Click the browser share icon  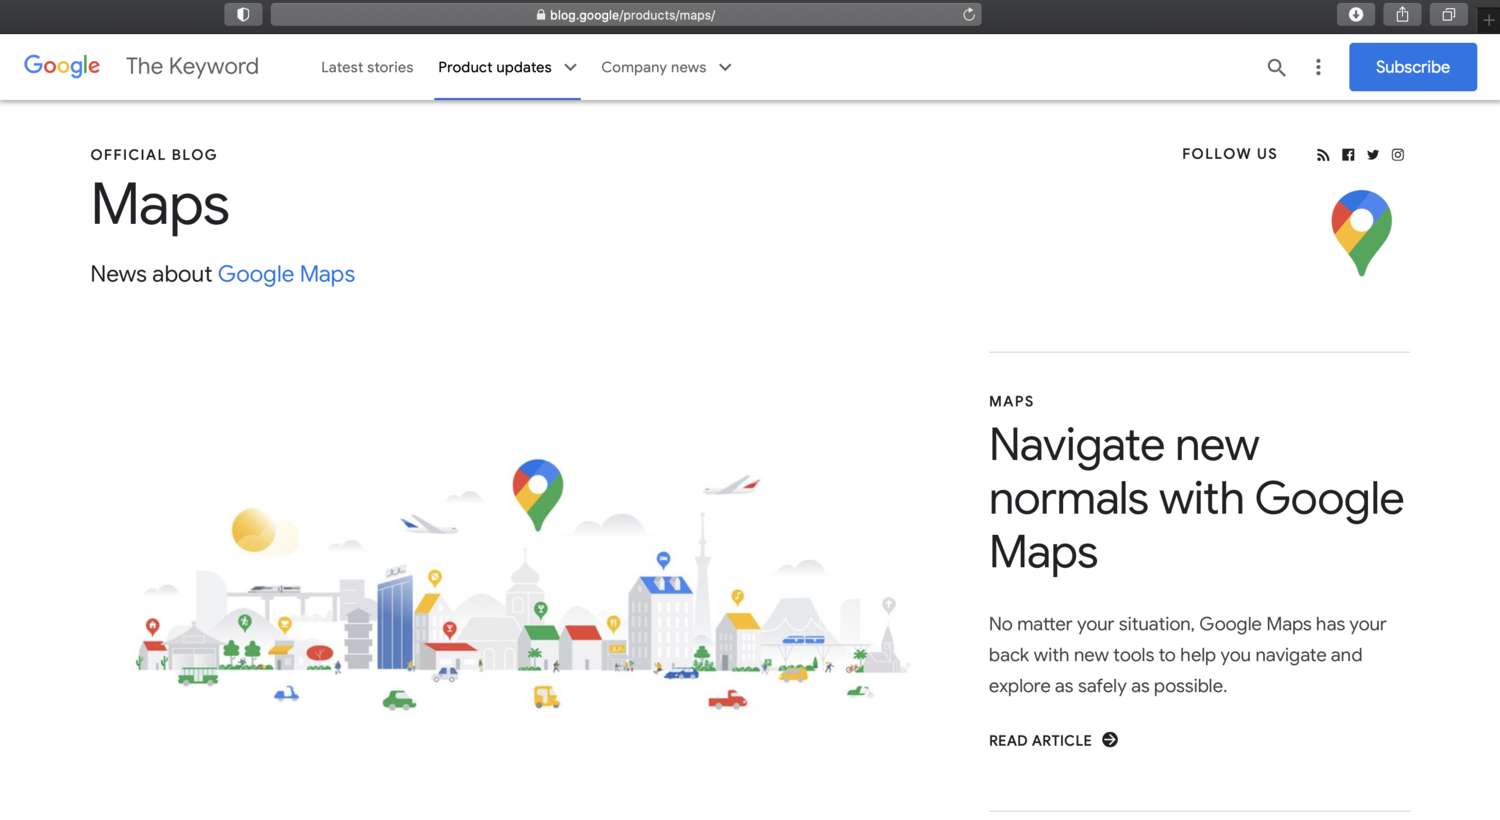tap(1402, 14)
